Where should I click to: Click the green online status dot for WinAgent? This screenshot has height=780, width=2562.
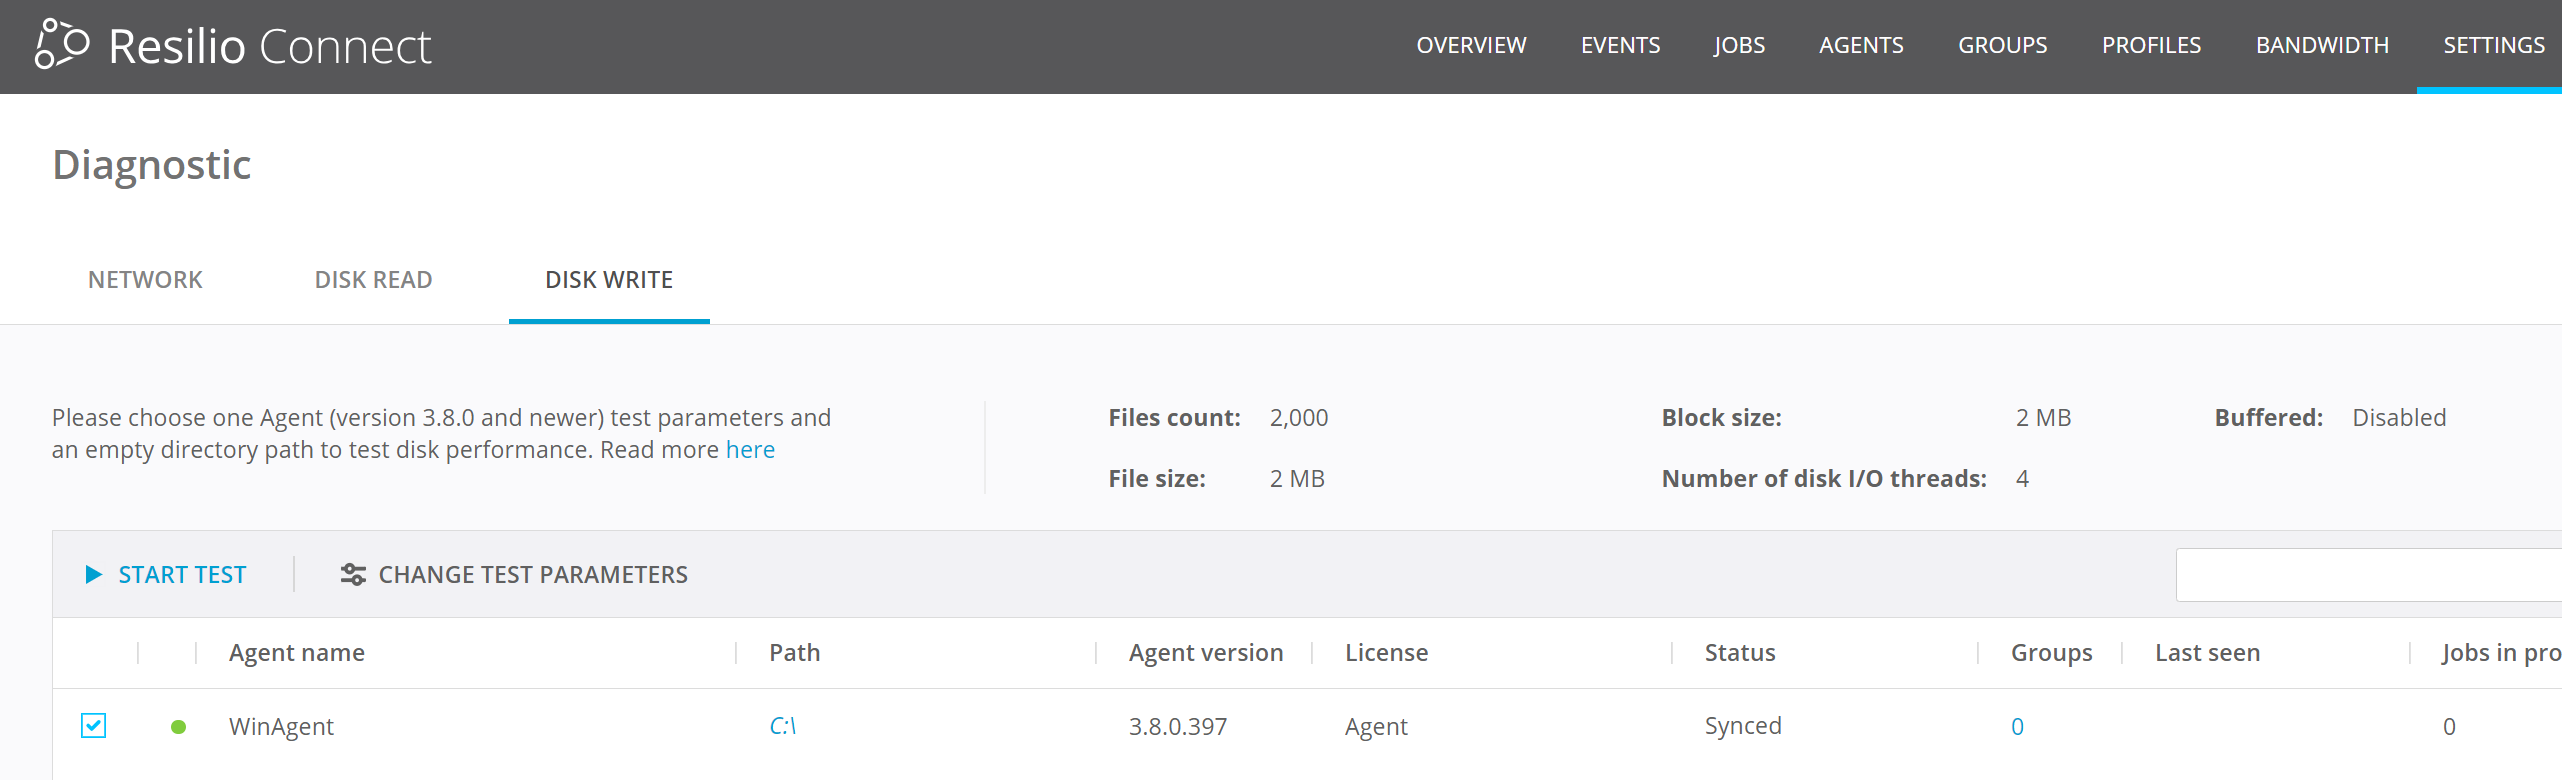(178, 727)
